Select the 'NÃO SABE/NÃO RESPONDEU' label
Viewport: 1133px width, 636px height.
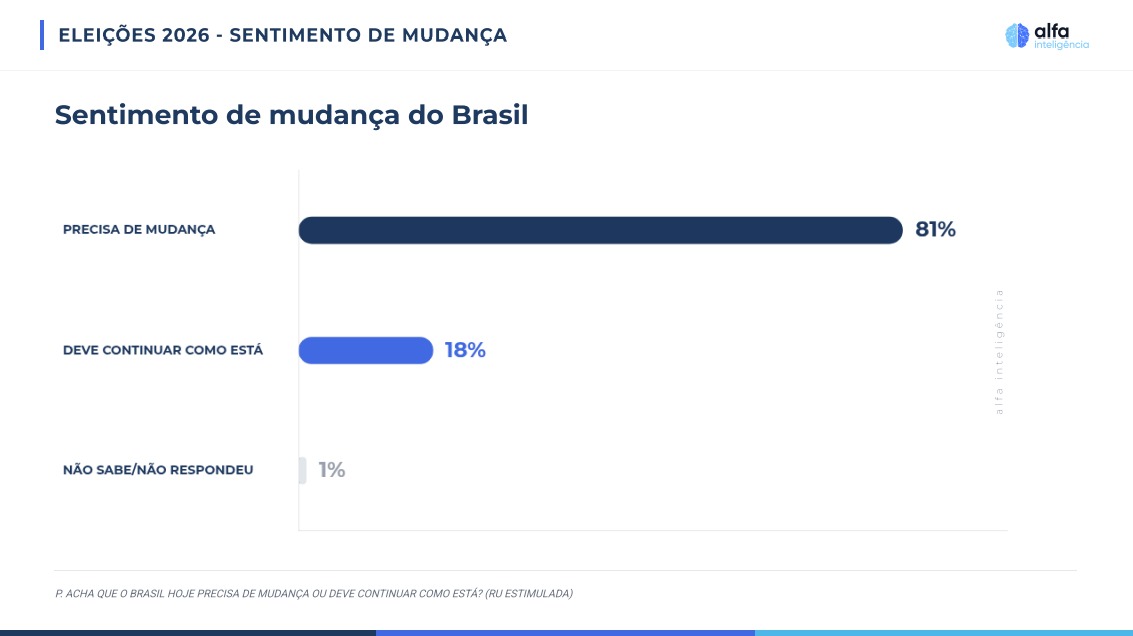(158, 470)
